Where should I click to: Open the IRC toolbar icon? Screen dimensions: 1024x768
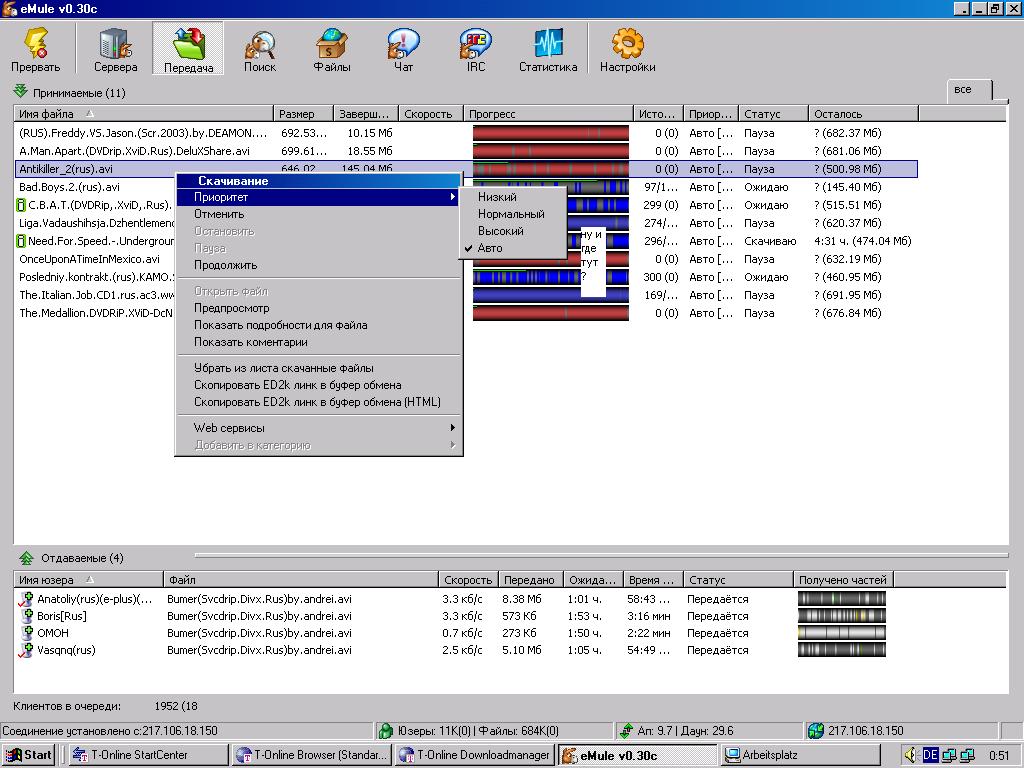tap(475, 49)
